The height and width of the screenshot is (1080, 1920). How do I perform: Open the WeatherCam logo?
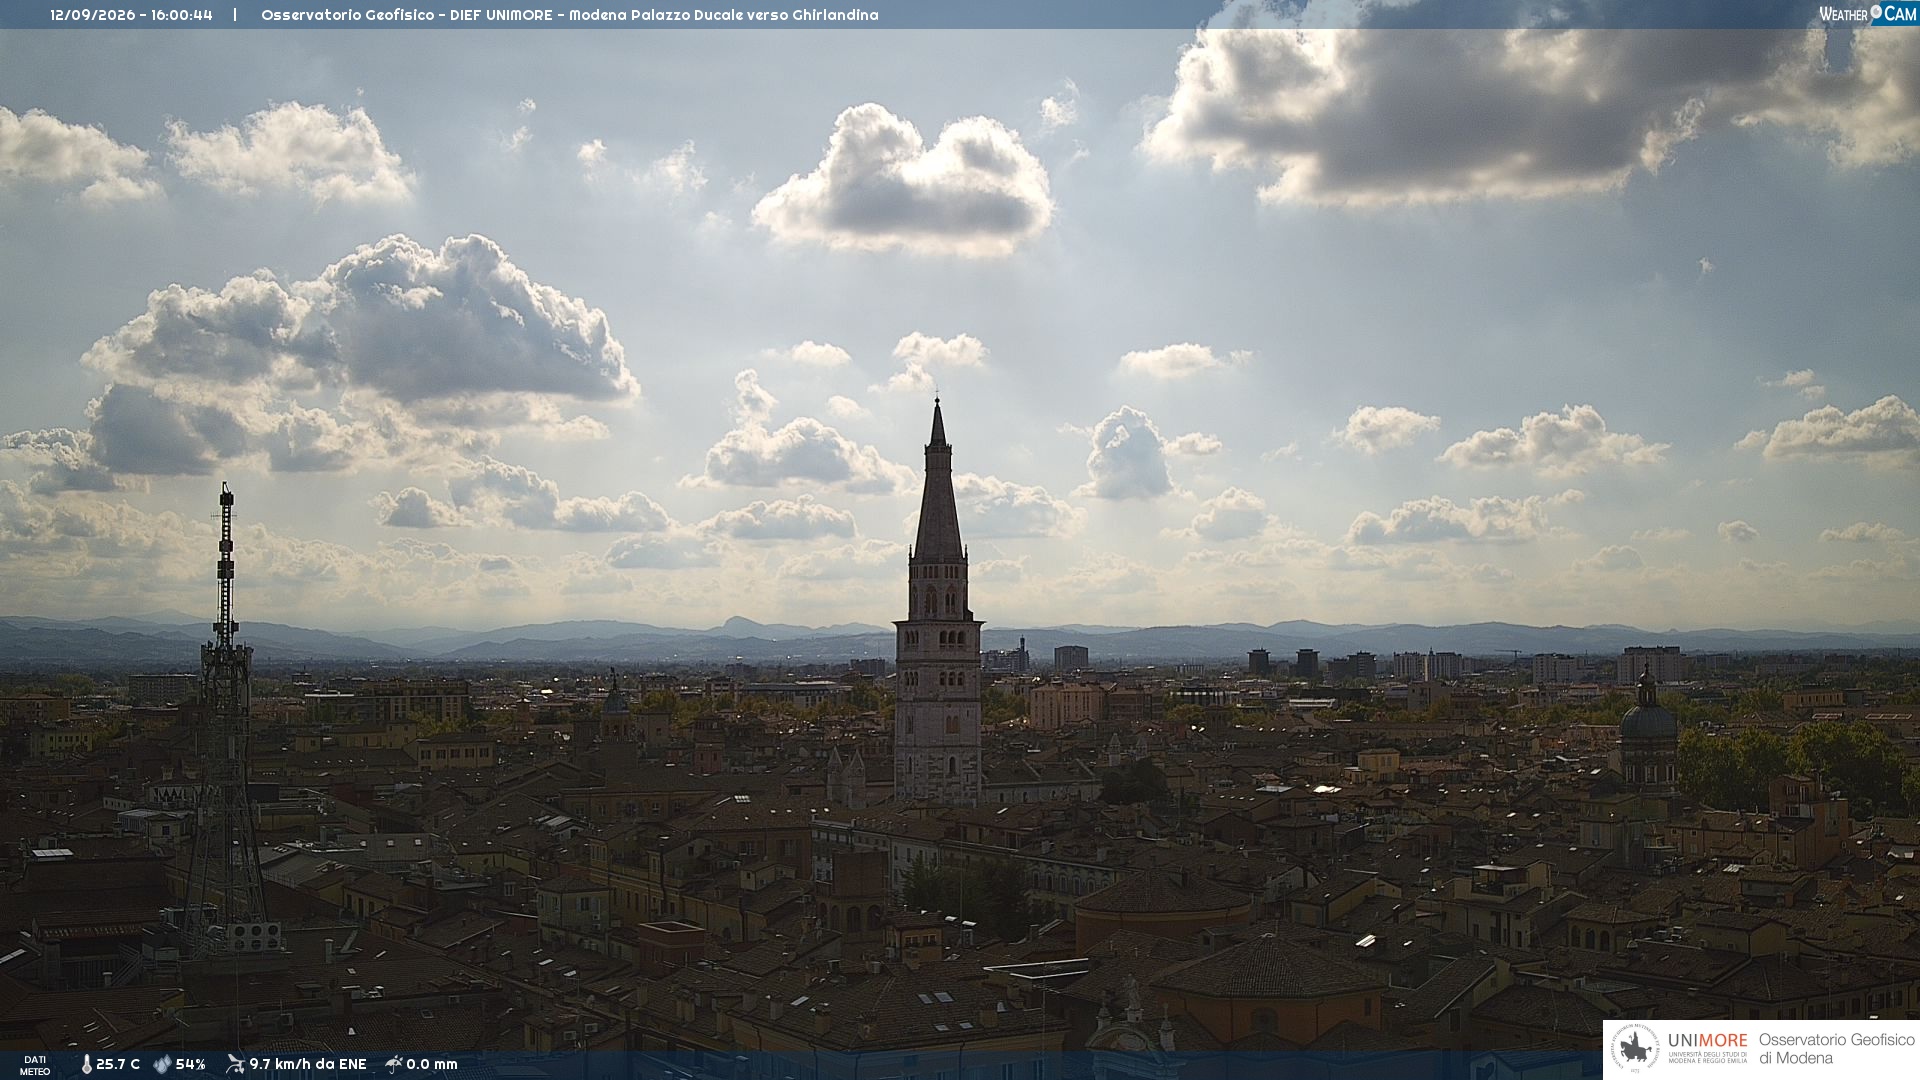coord(1868,13)
